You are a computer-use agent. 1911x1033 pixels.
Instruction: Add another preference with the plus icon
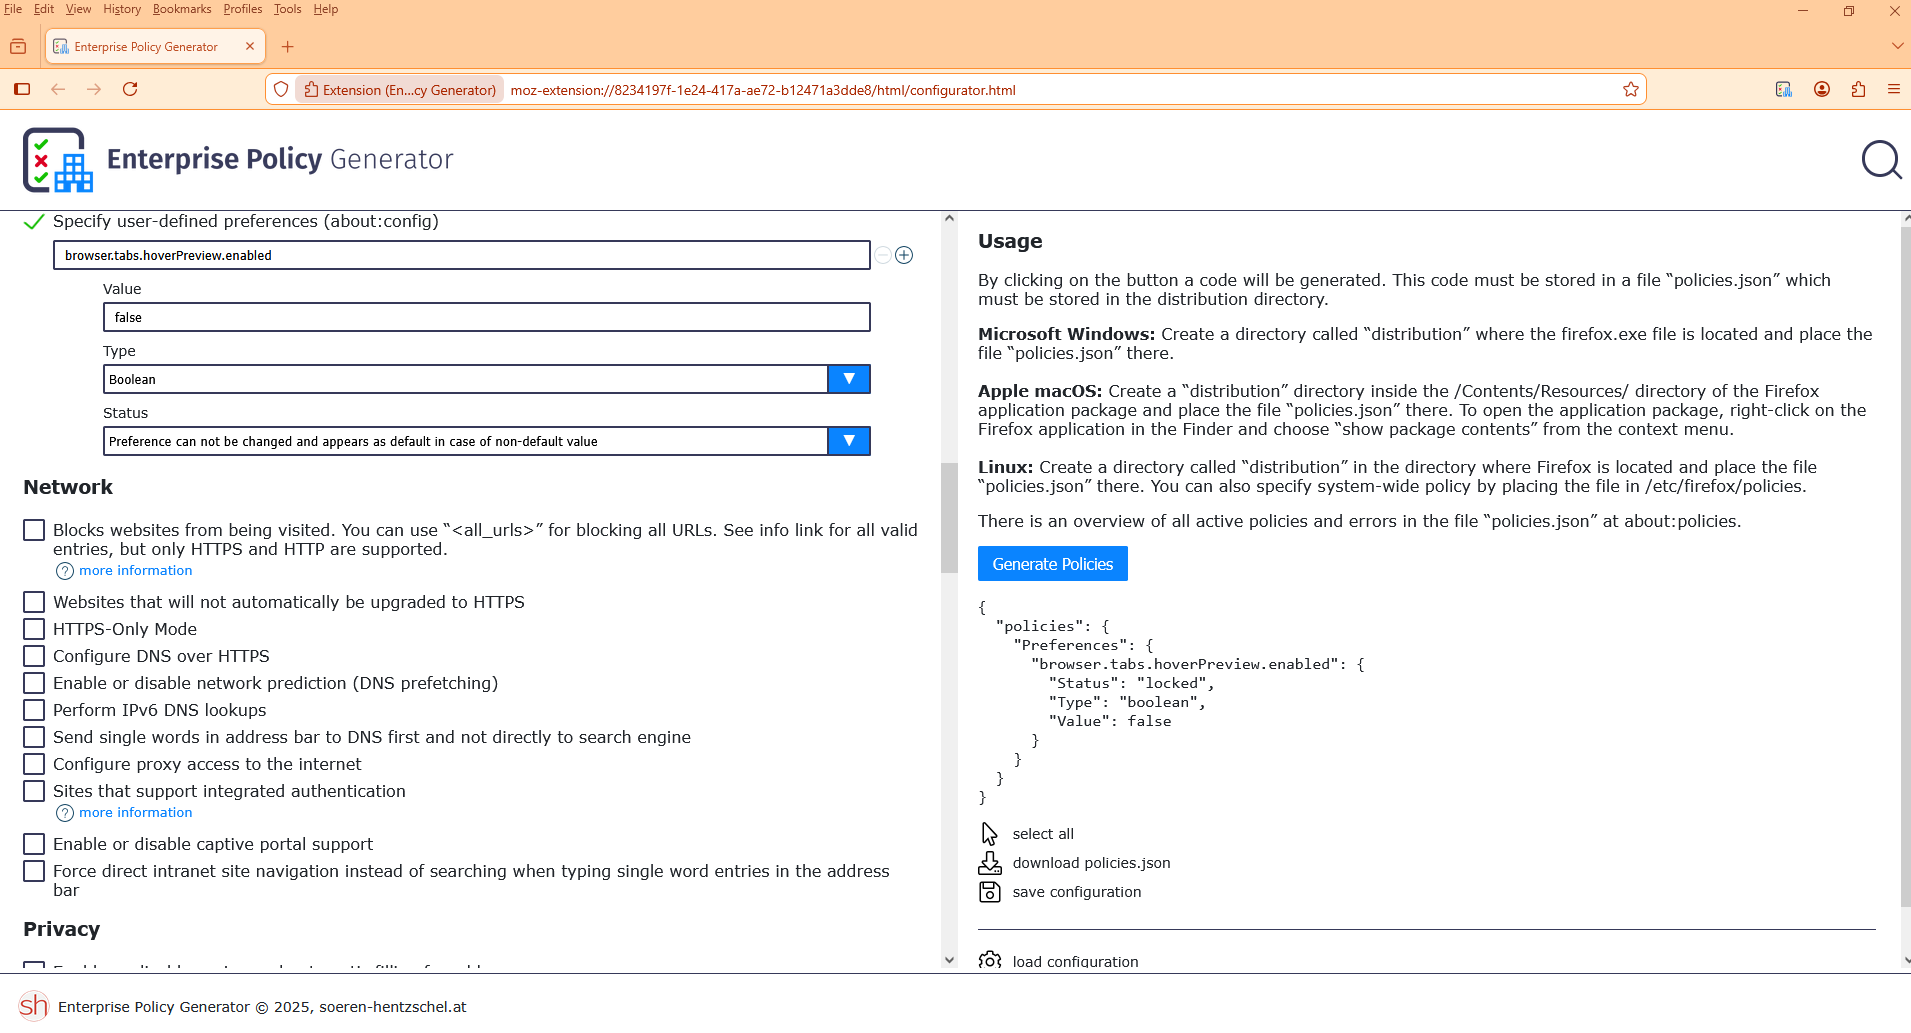[x=904, y=255]
